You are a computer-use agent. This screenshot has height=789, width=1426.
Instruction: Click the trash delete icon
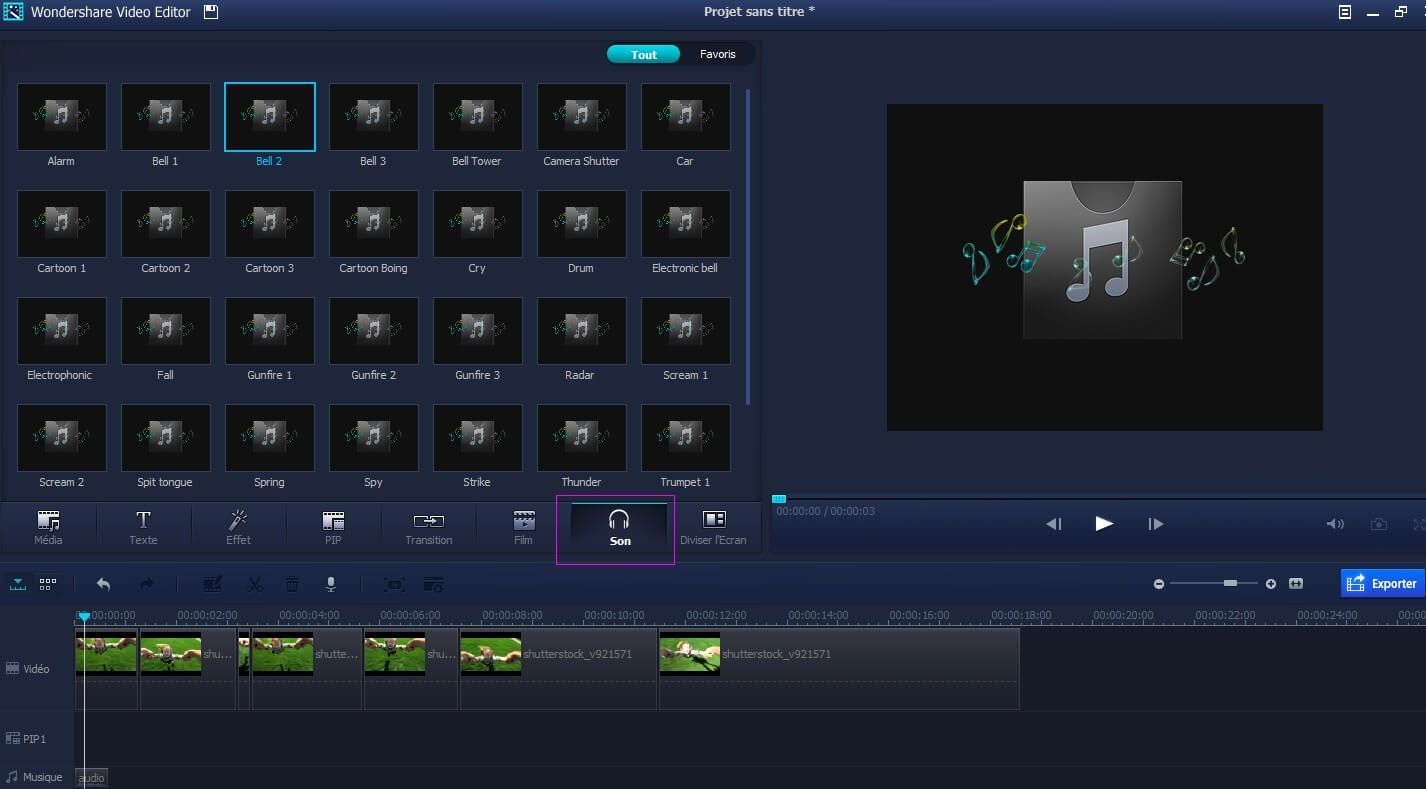pos(292,584)
